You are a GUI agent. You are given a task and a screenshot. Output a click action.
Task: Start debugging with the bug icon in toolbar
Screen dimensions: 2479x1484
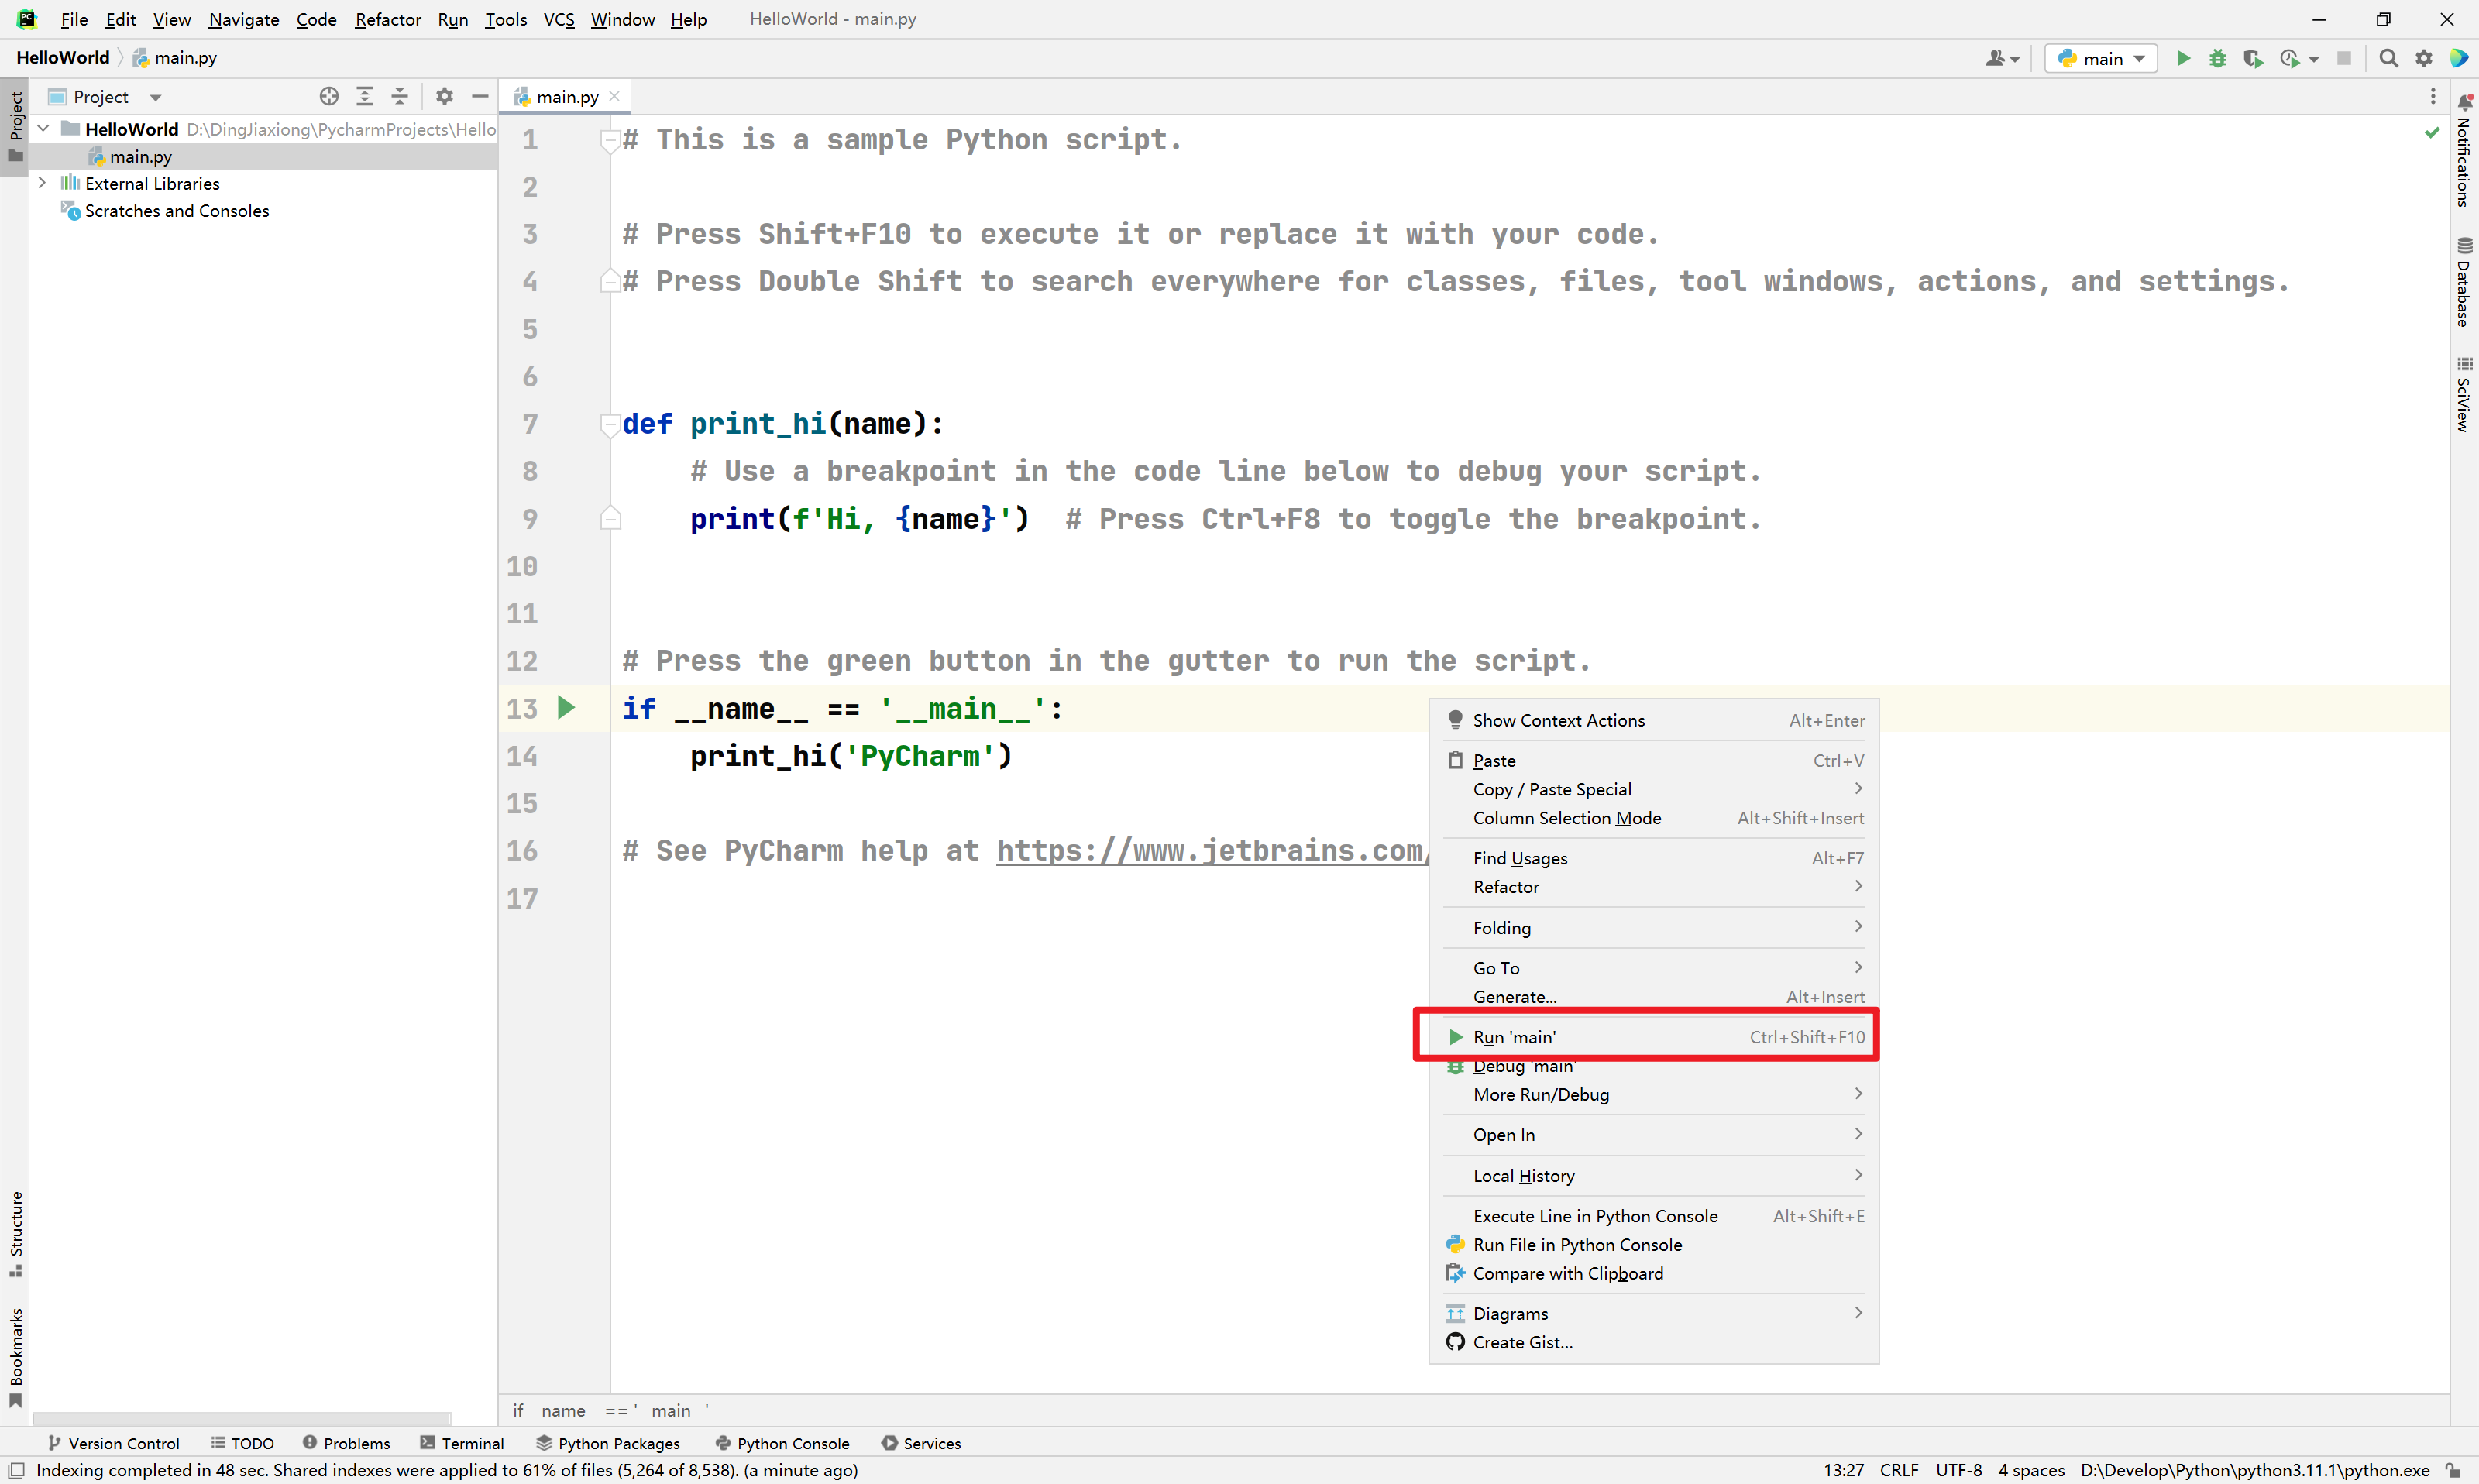click(2218, 58)
